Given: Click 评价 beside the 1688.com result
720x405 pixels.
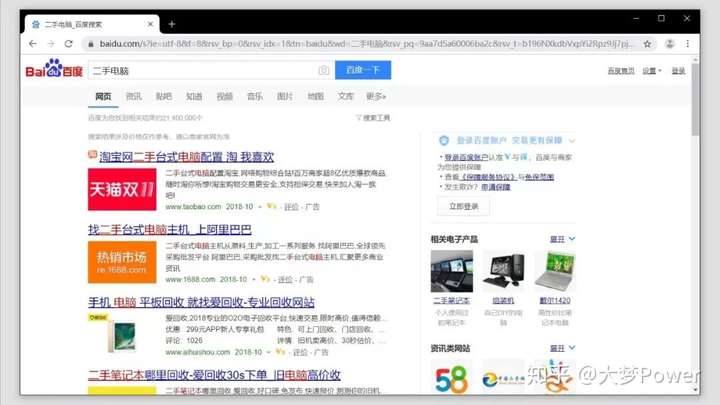Looking at the screenshot, I should click(x=285, y=280).
